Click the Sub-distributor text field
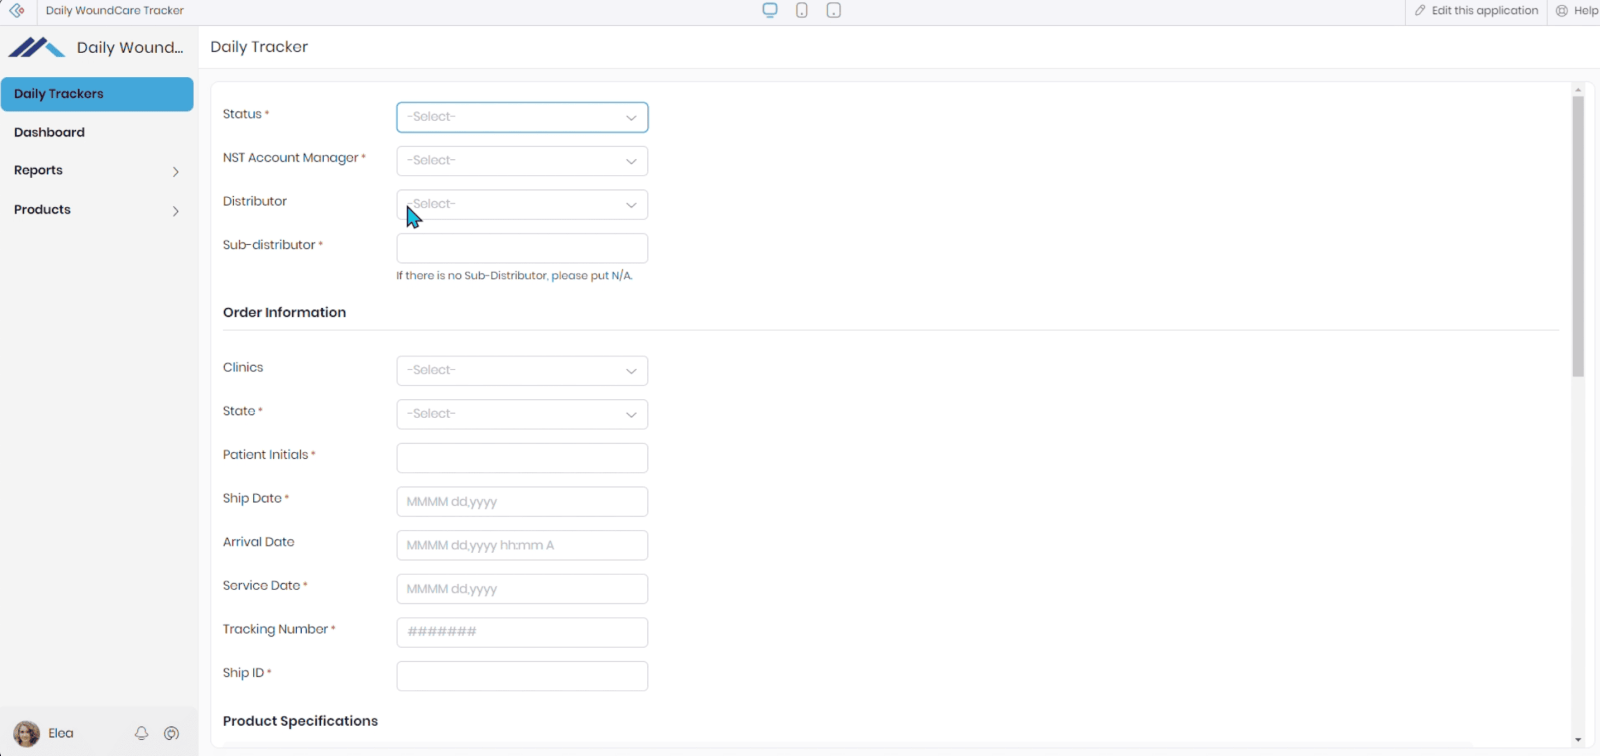Viewport: 1600px width, 756px height. 522,248
